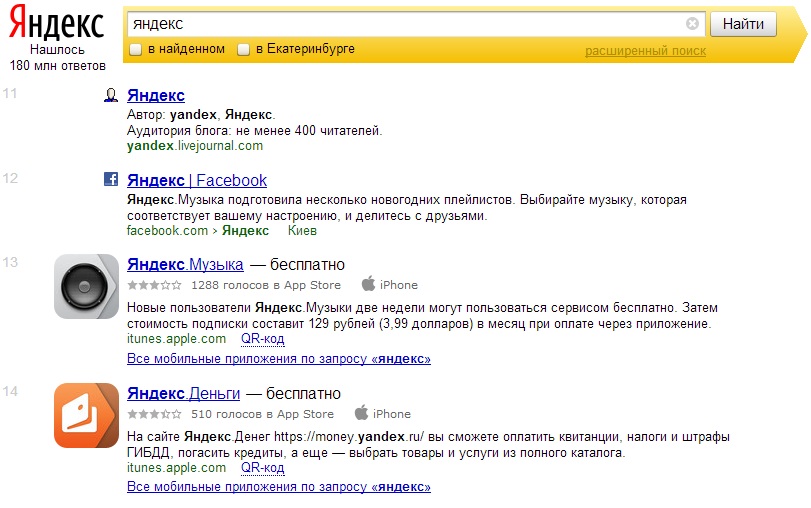Click "510 голосов в App Store" text

click(262, 414)
